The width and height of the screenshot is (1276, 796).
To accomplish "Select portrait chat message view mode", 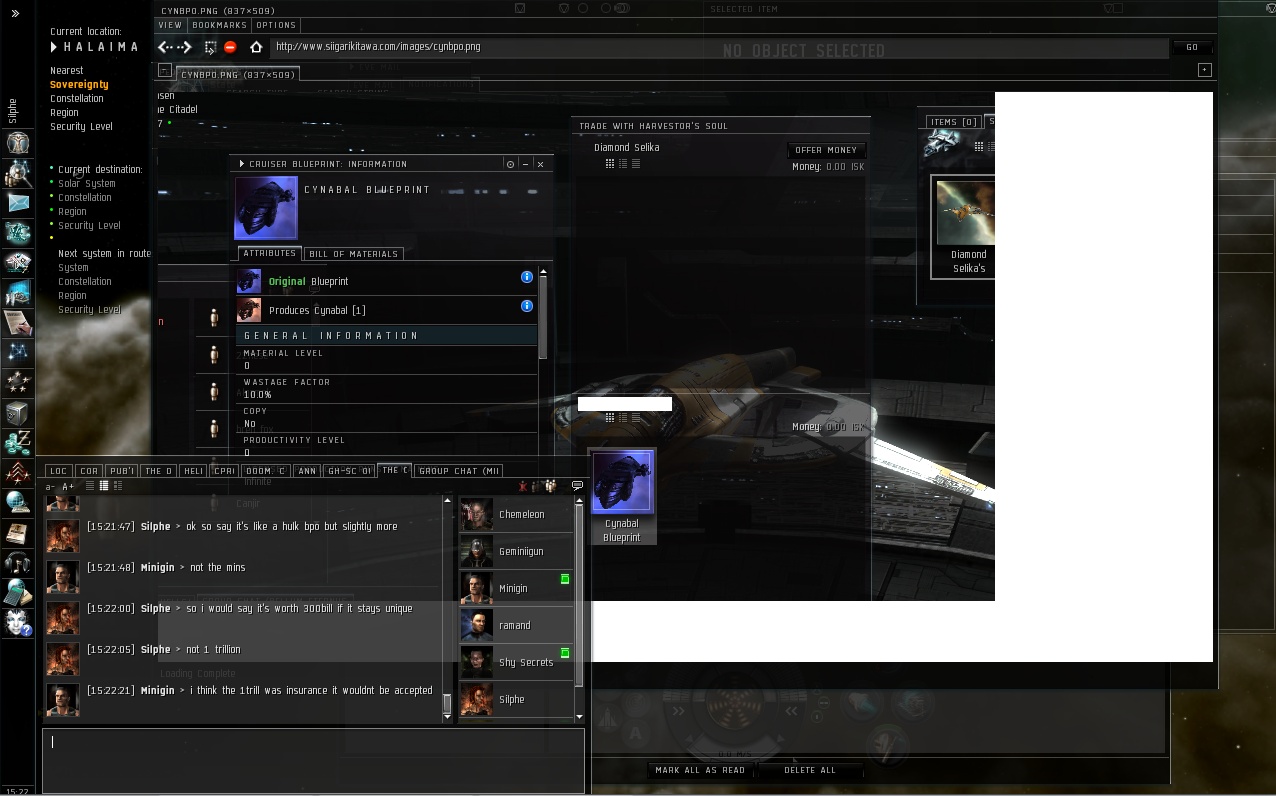I will (x=103, y=486).
